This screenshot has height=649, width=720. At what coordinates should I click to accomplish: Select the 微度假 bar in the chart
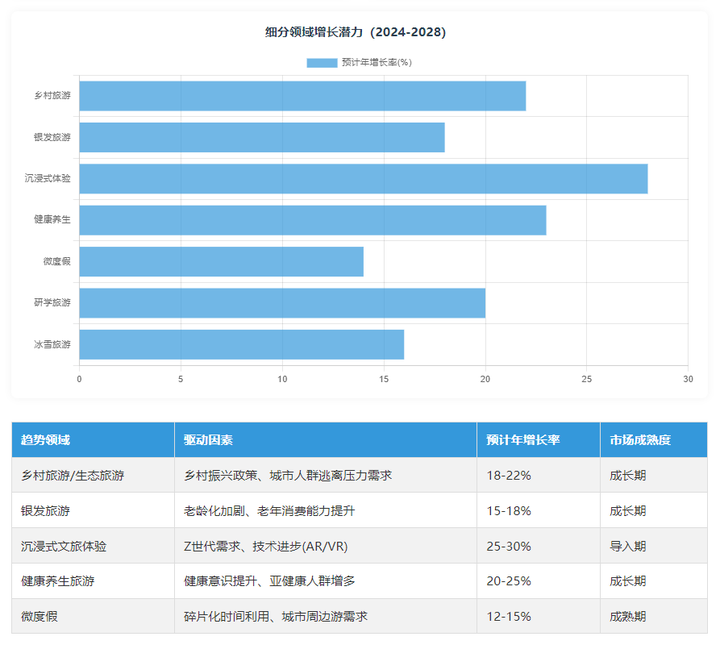221,261
